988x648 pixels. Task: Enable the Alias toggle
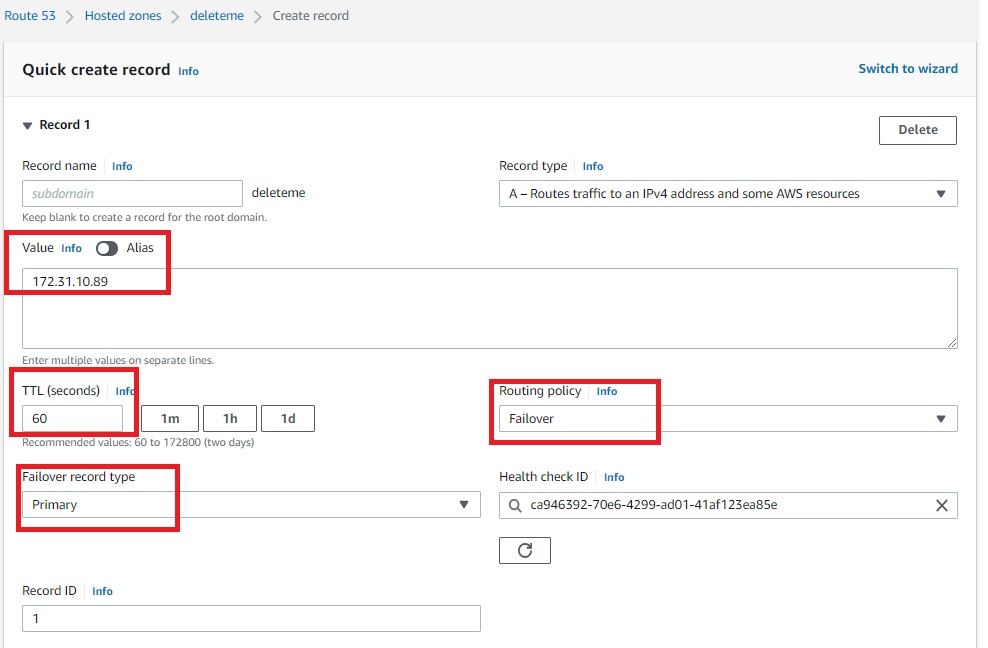click(x=107, y=247)
